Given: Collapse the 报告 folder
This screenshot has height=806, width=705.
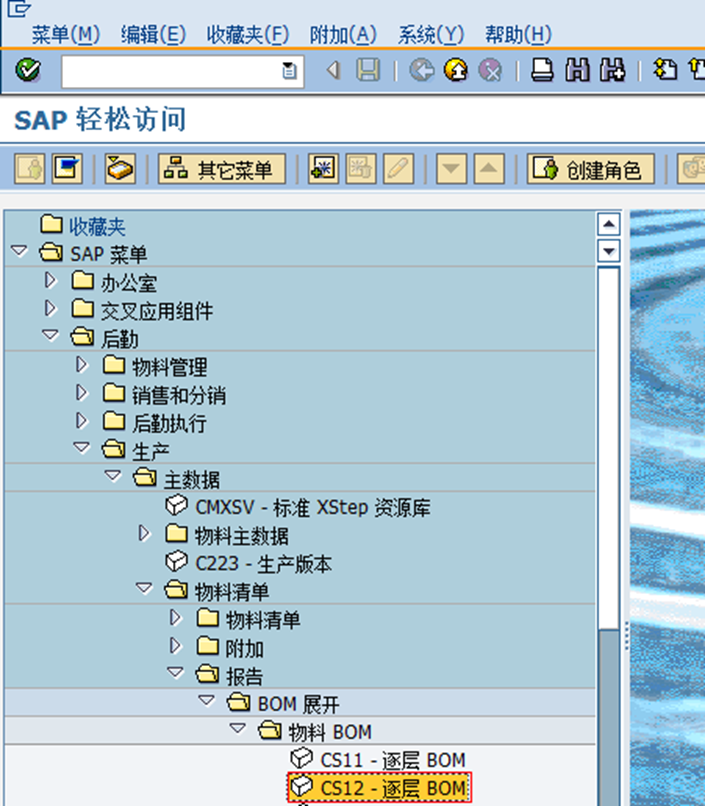Looking at the screenshot, I should pyautogui.click(x=176, y=673).
